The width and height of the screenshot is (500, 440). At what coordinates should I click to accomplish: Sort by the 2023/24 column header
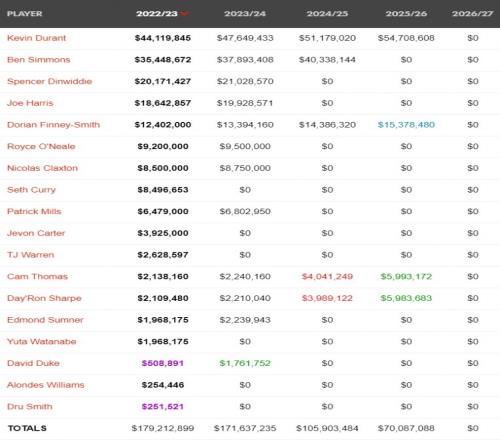245,14
